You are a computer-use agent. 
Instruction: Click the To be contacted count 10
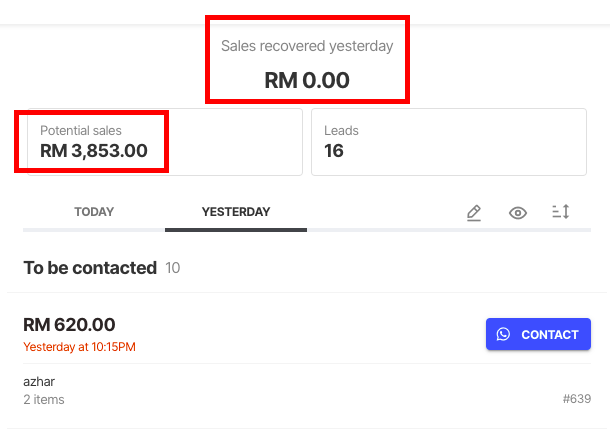[x=172, y=268]
